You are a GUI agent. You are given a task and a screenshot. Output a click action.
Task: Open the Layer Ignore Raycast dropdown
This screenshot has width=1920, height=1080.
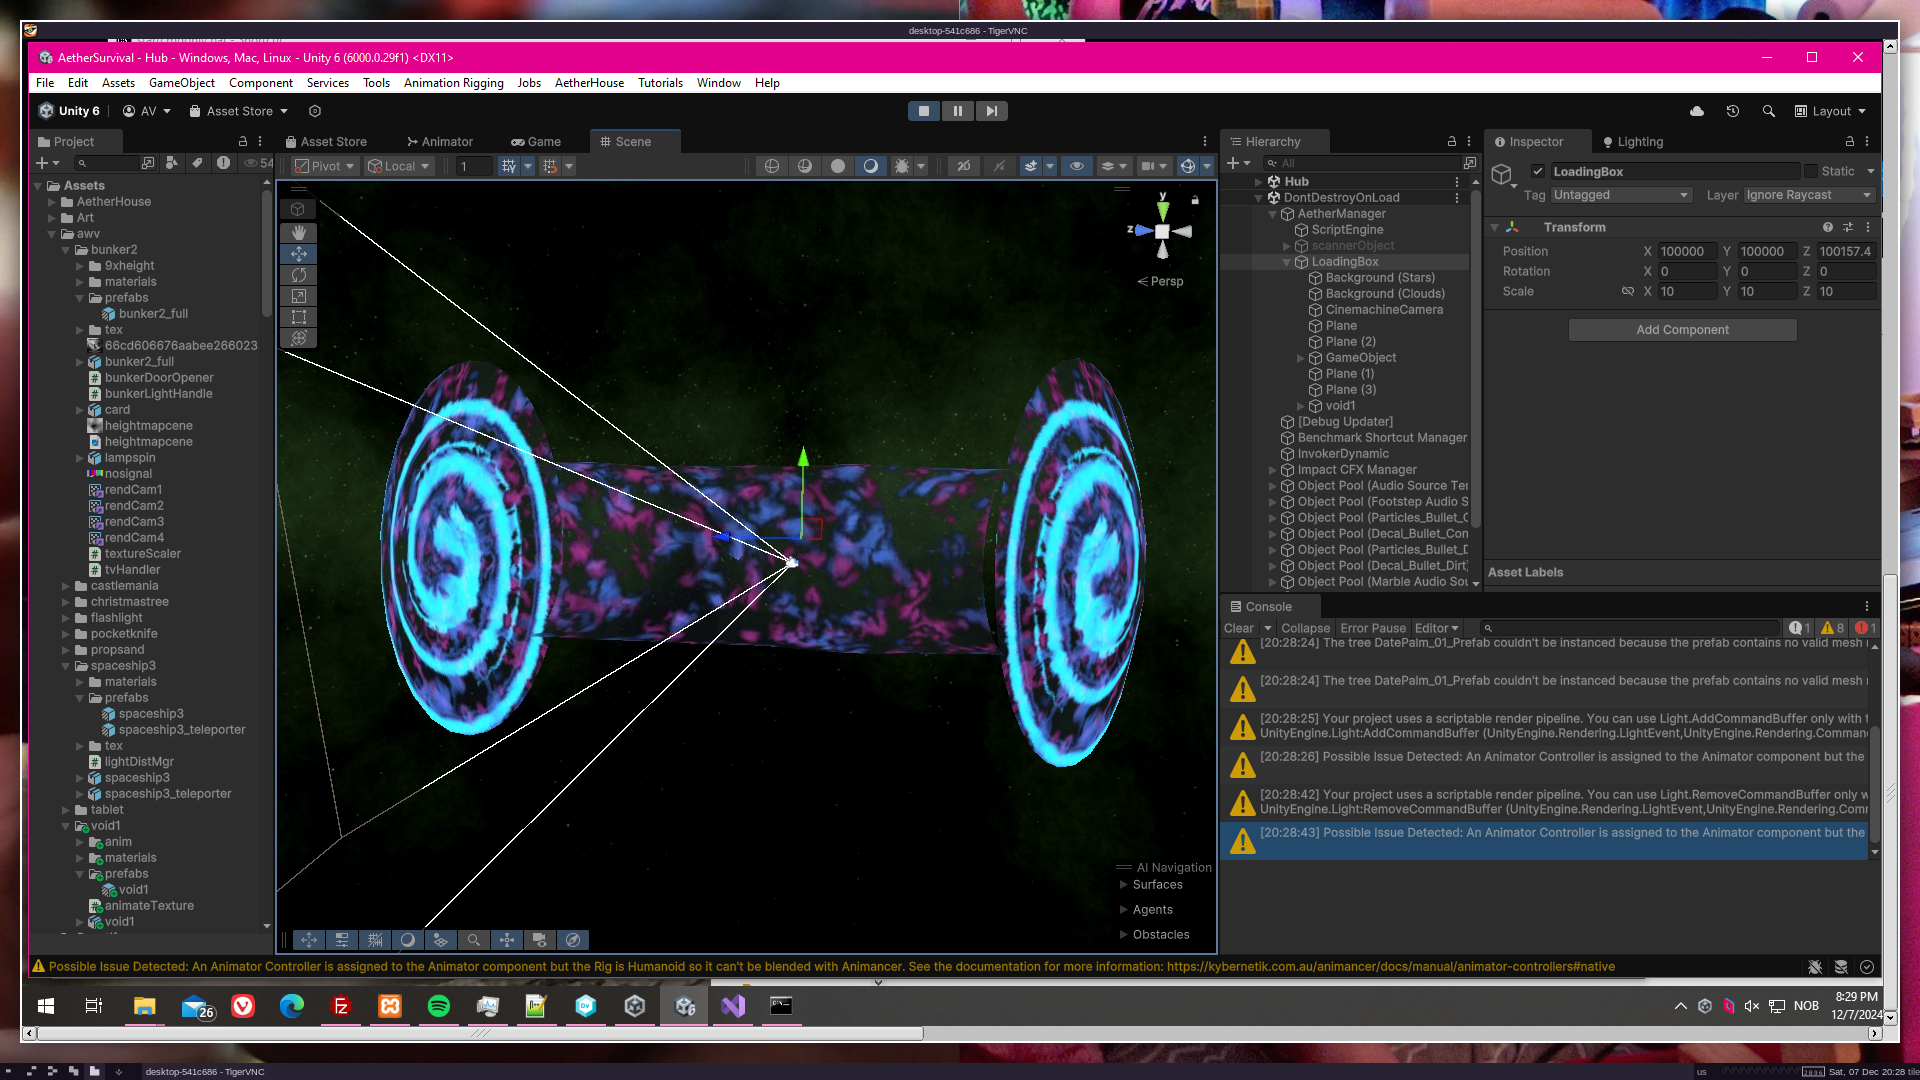click(1807, 195)
